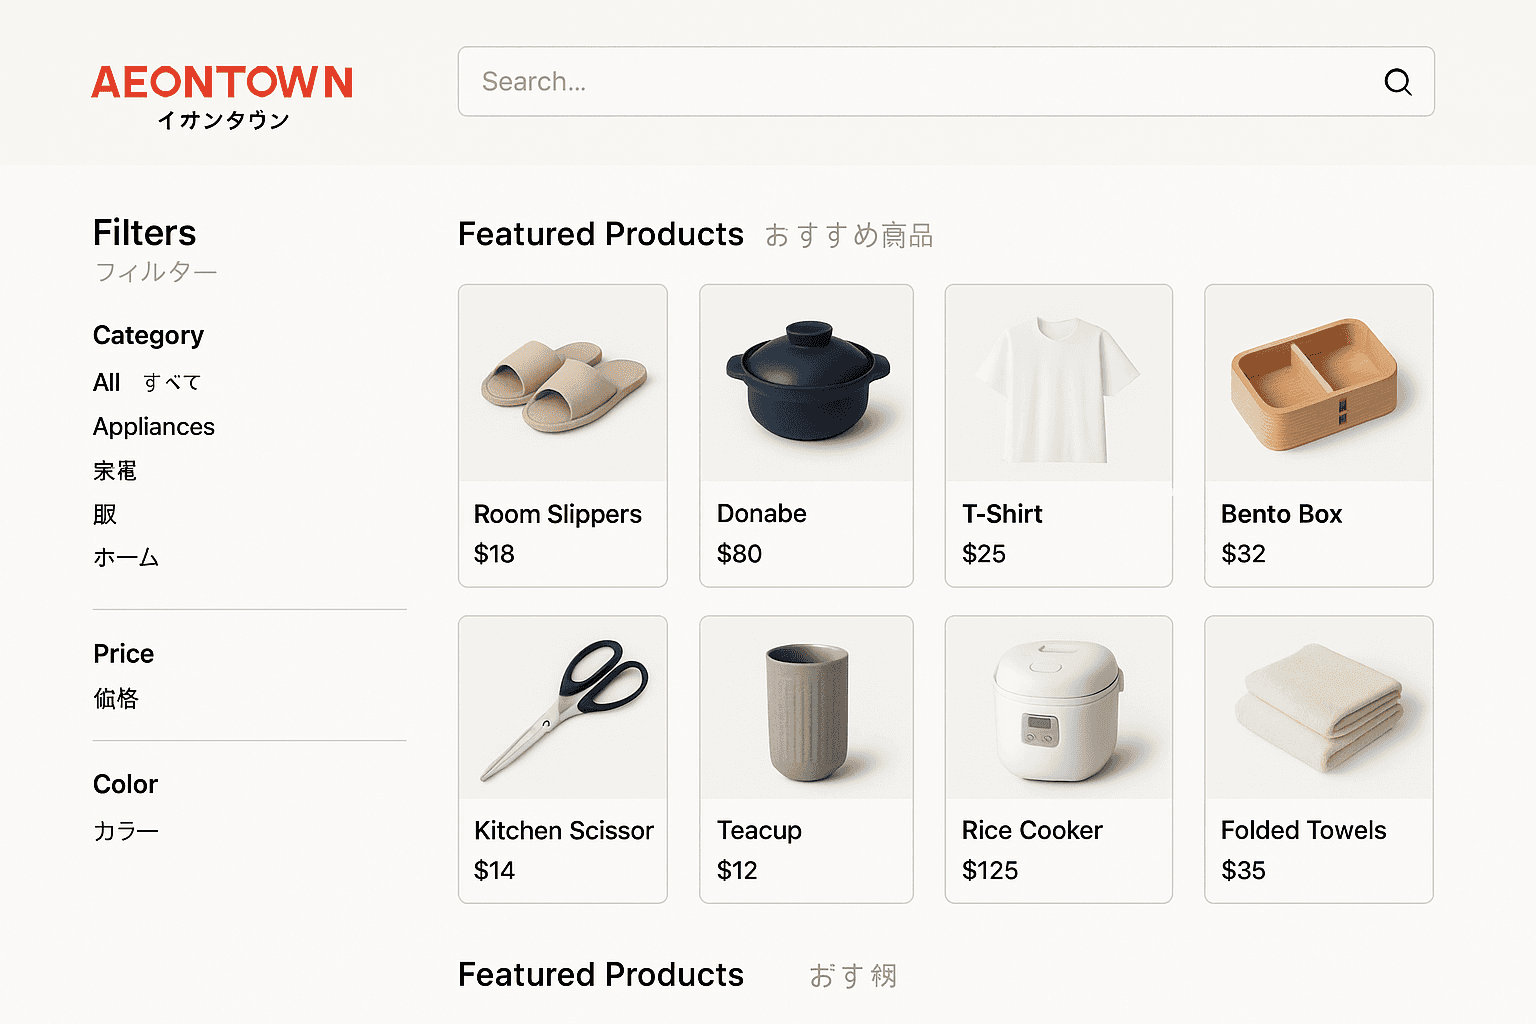View the Kitchen Scissor product image
The image size is (1536, 1024).
click(563, 708)
